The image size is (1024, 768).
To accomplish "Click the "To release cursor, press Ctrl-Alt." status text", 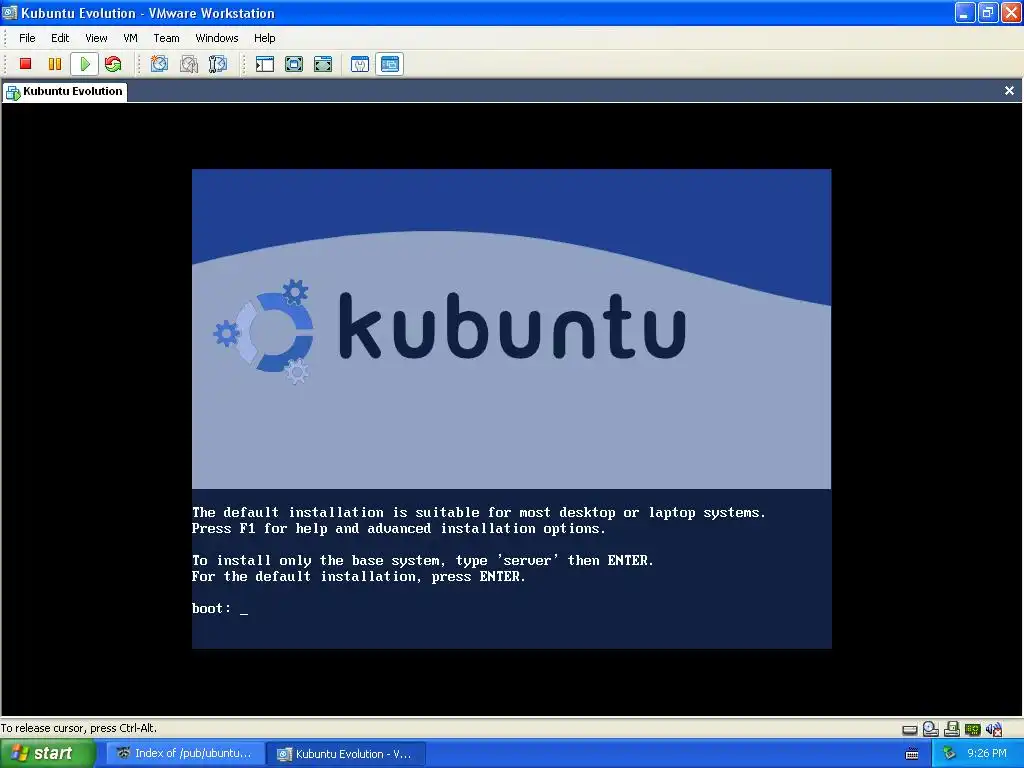I will click(x=78, y=728).
